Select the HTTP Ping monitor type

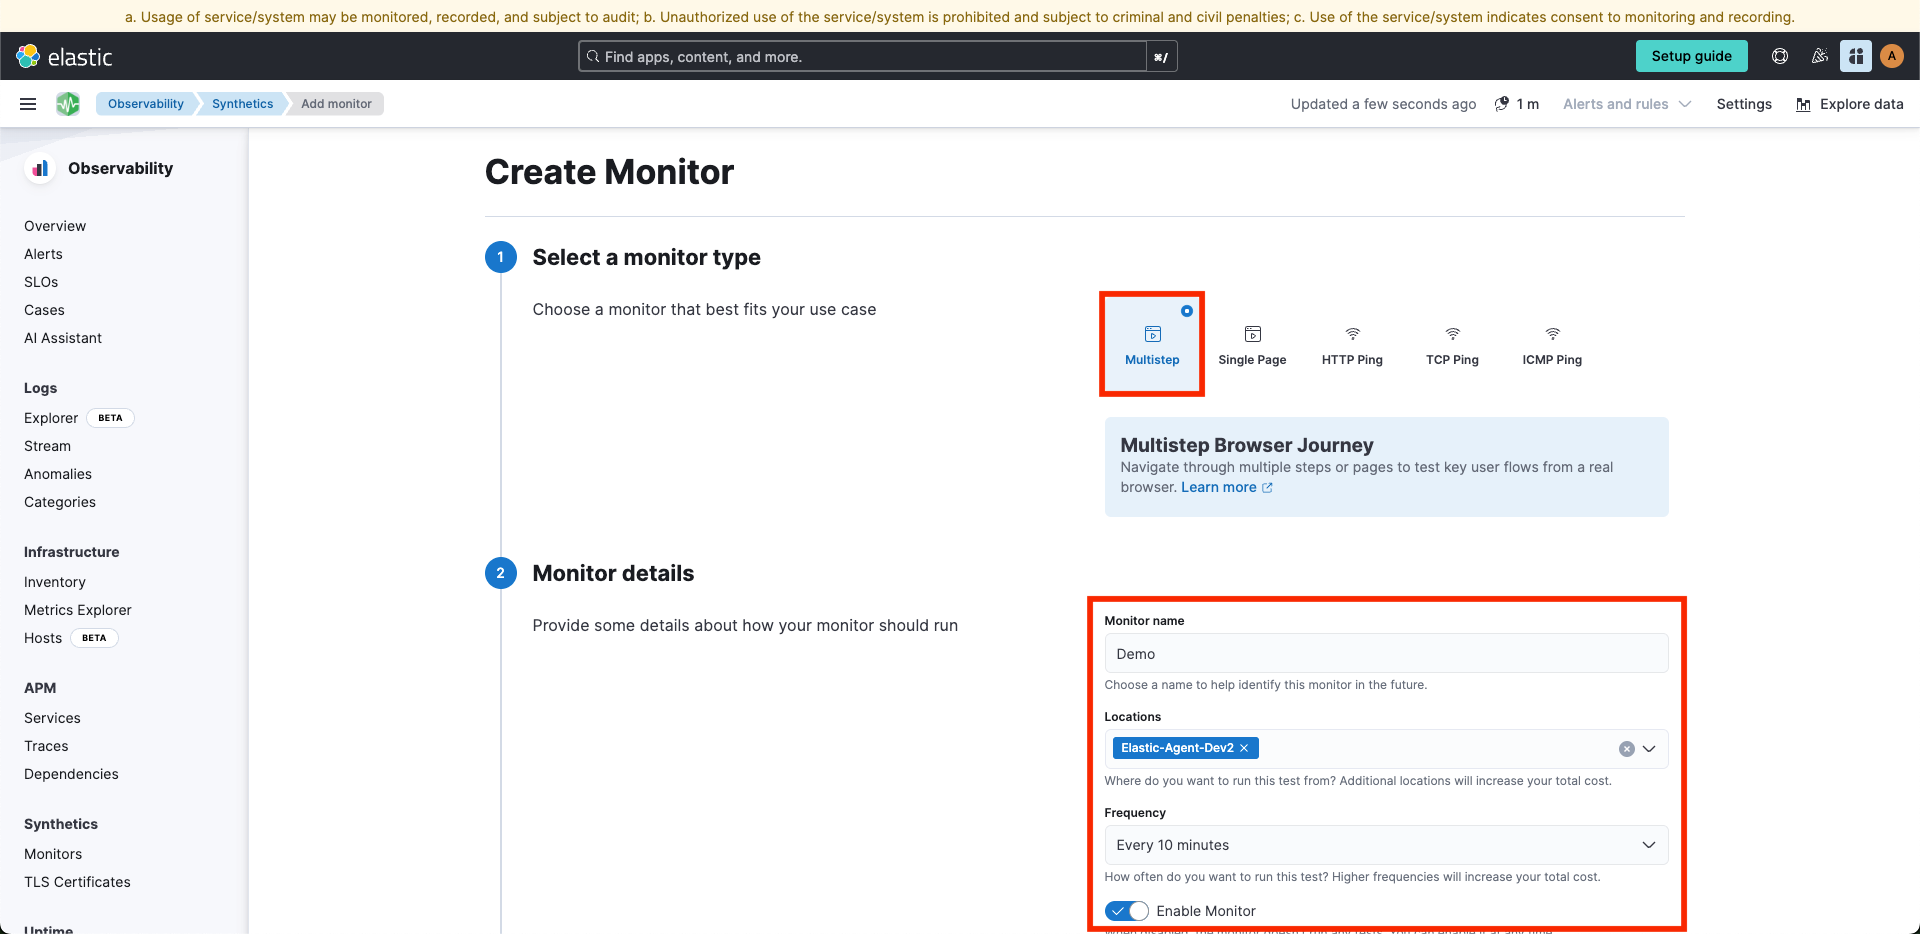1352,345
